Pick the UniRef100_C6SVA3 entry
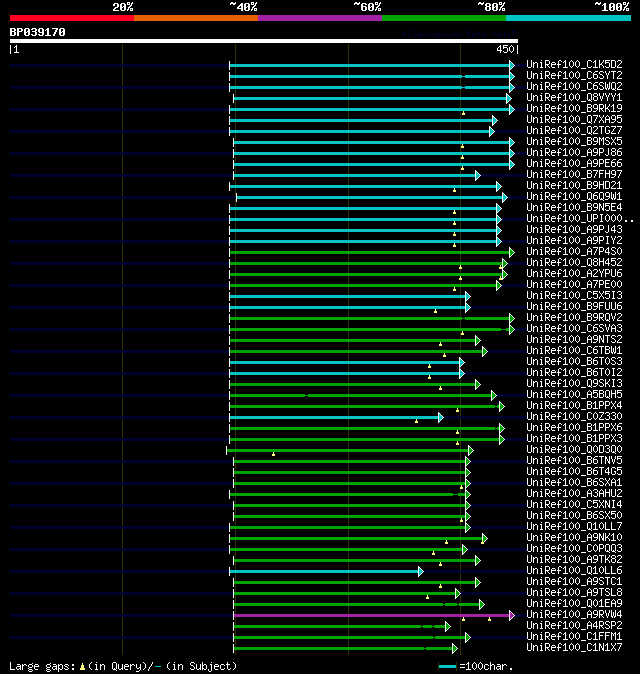Viewport: 640px width, 674px height. pos(574,328)
